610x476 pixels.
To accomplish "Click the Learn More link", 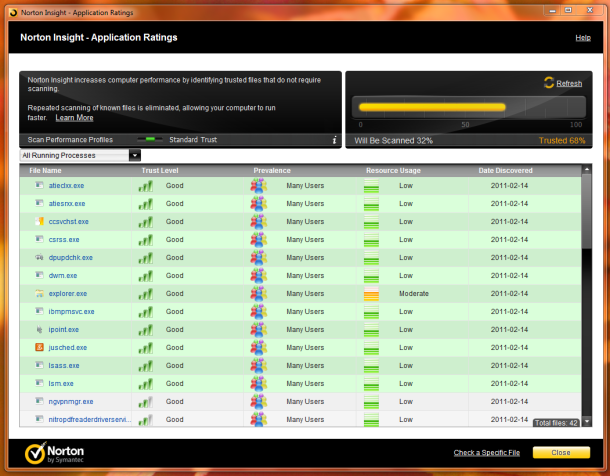I will tap(74, 117).
